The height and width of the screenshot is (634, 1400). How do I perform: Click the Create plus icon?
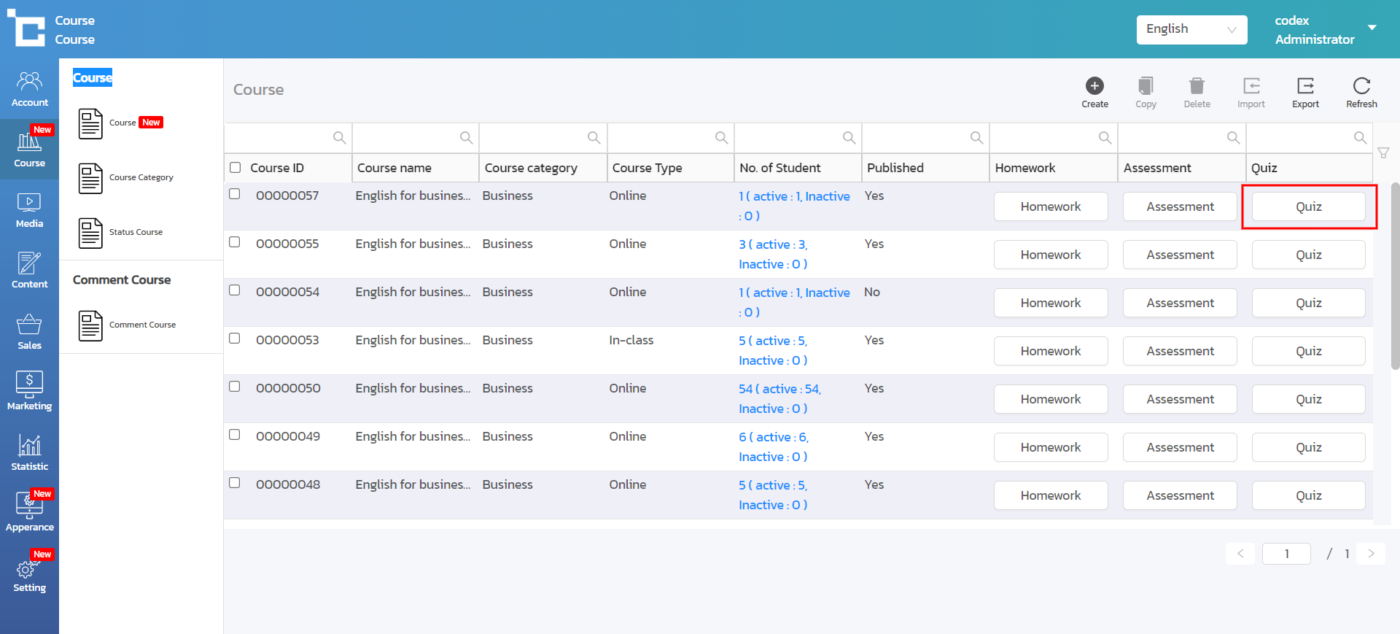(x=1094, y=86)
